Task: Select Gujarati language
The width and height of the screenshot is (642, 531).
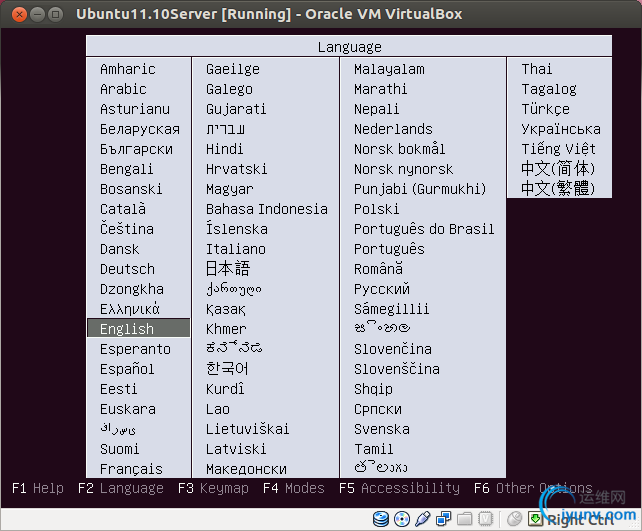Action: tap(236, 109)
